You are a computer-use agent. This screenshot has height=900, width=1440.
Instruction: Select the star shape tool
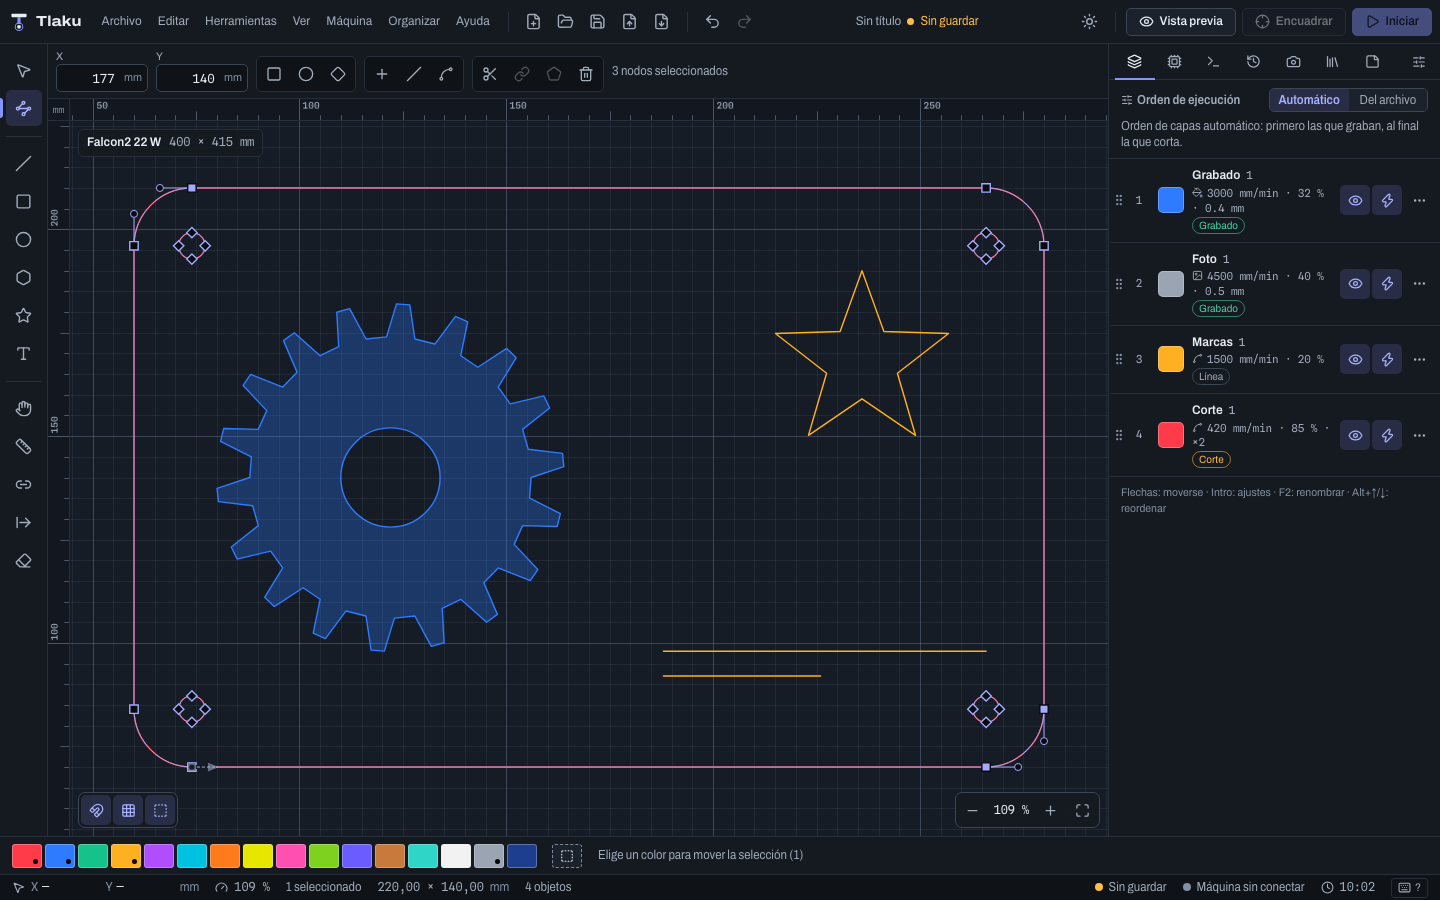click(24, 316)
